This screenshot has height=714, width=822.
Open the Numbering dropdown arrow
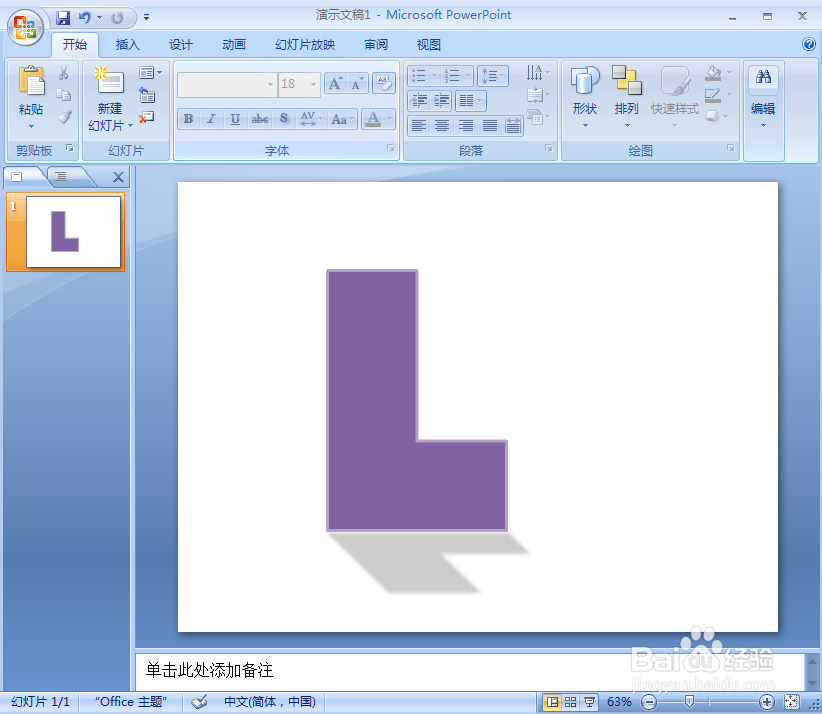[x=467, y=76]
